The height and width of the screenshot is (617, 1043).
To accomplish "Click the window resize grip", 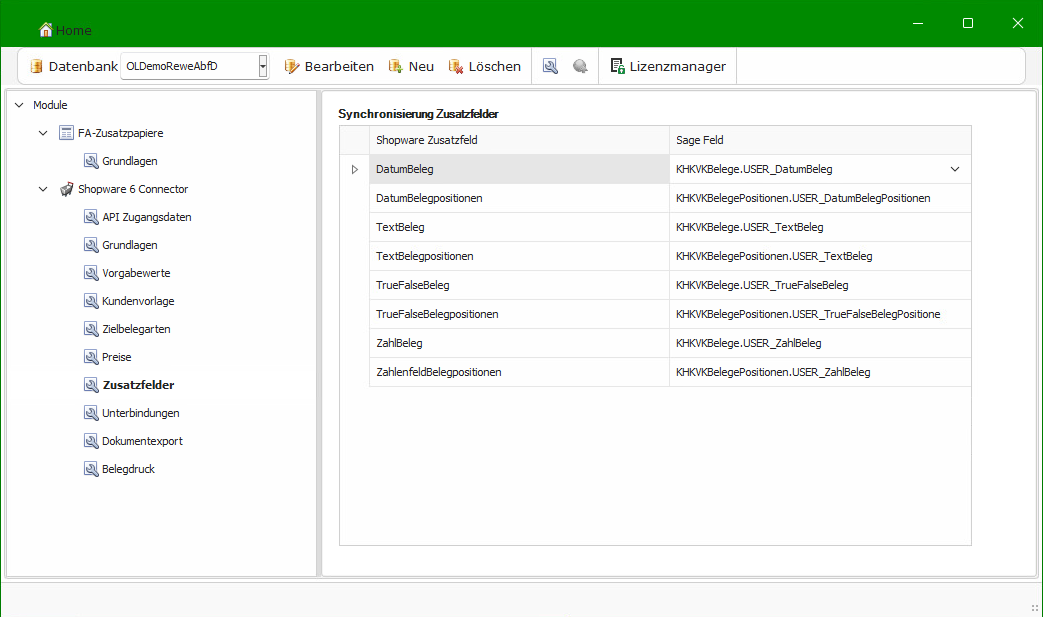I will [x=1034, y=608].
